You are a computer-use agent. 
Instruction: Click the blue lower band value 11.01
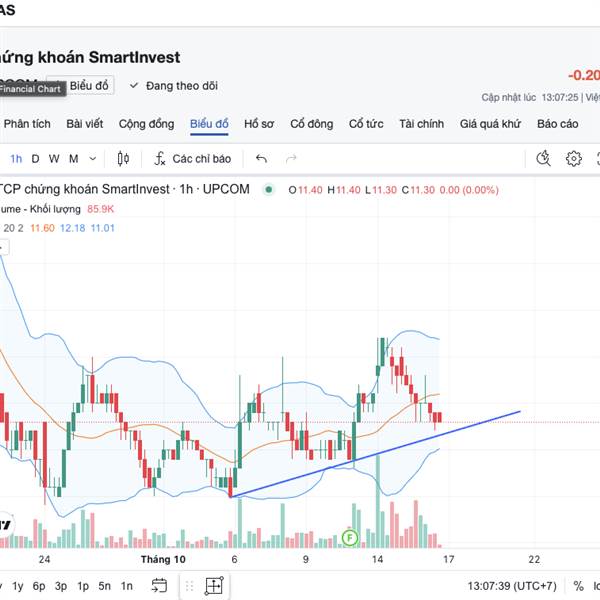coord(103,228)
